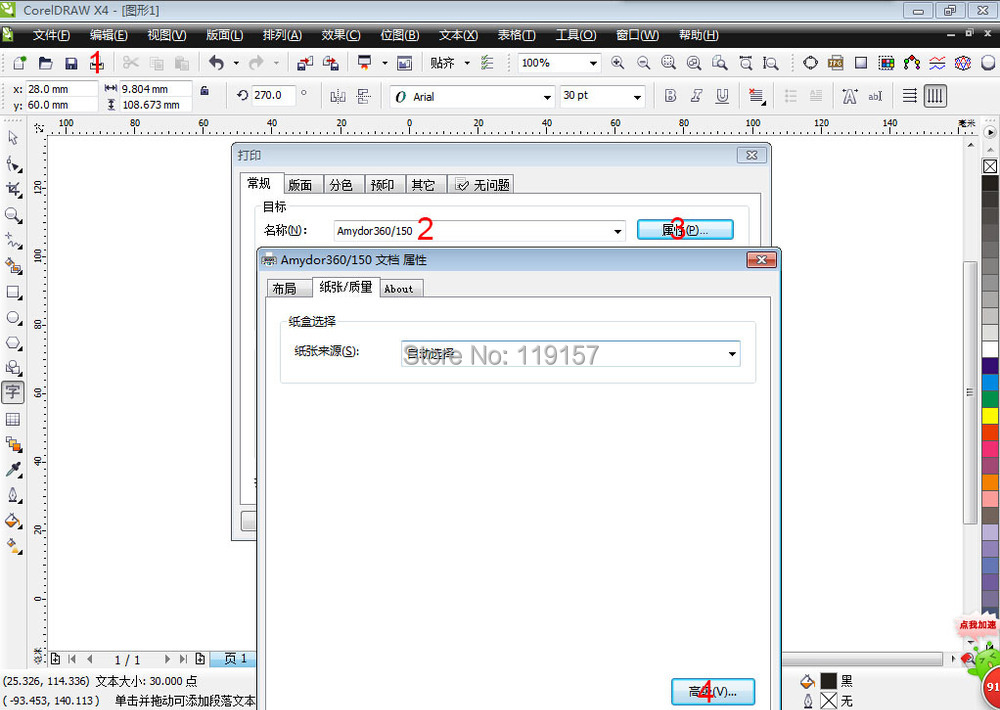Select the Table tool

click(x=13, y=419)
